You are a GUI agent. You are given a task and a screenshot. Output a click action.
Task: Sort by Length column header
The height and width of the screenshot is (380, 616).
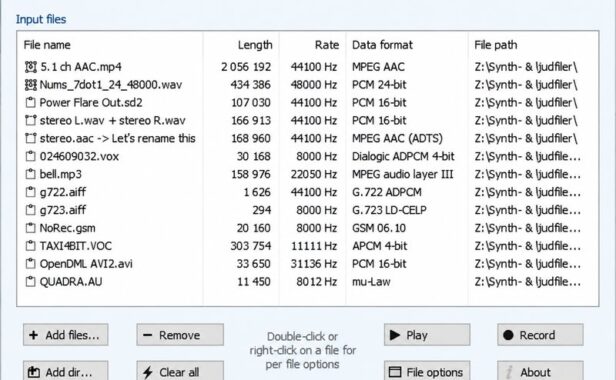[x=255, y=45]
